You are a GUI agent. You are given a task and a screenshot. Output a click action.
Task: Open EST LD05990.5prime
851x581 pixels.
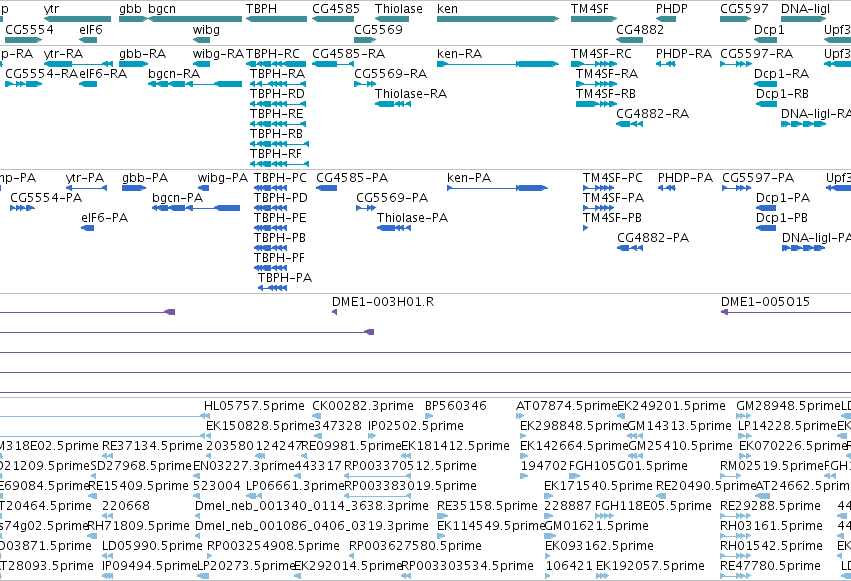(x=151, y=546)
